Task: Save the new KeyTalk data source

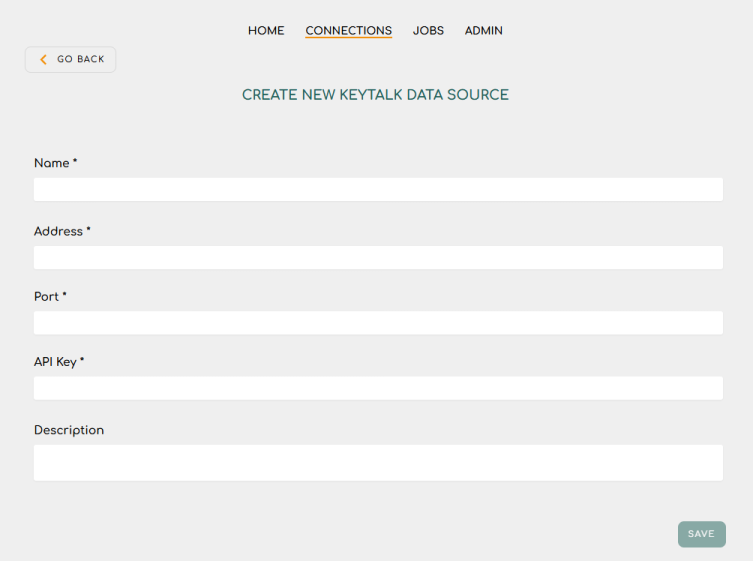Action: point(701,534)
